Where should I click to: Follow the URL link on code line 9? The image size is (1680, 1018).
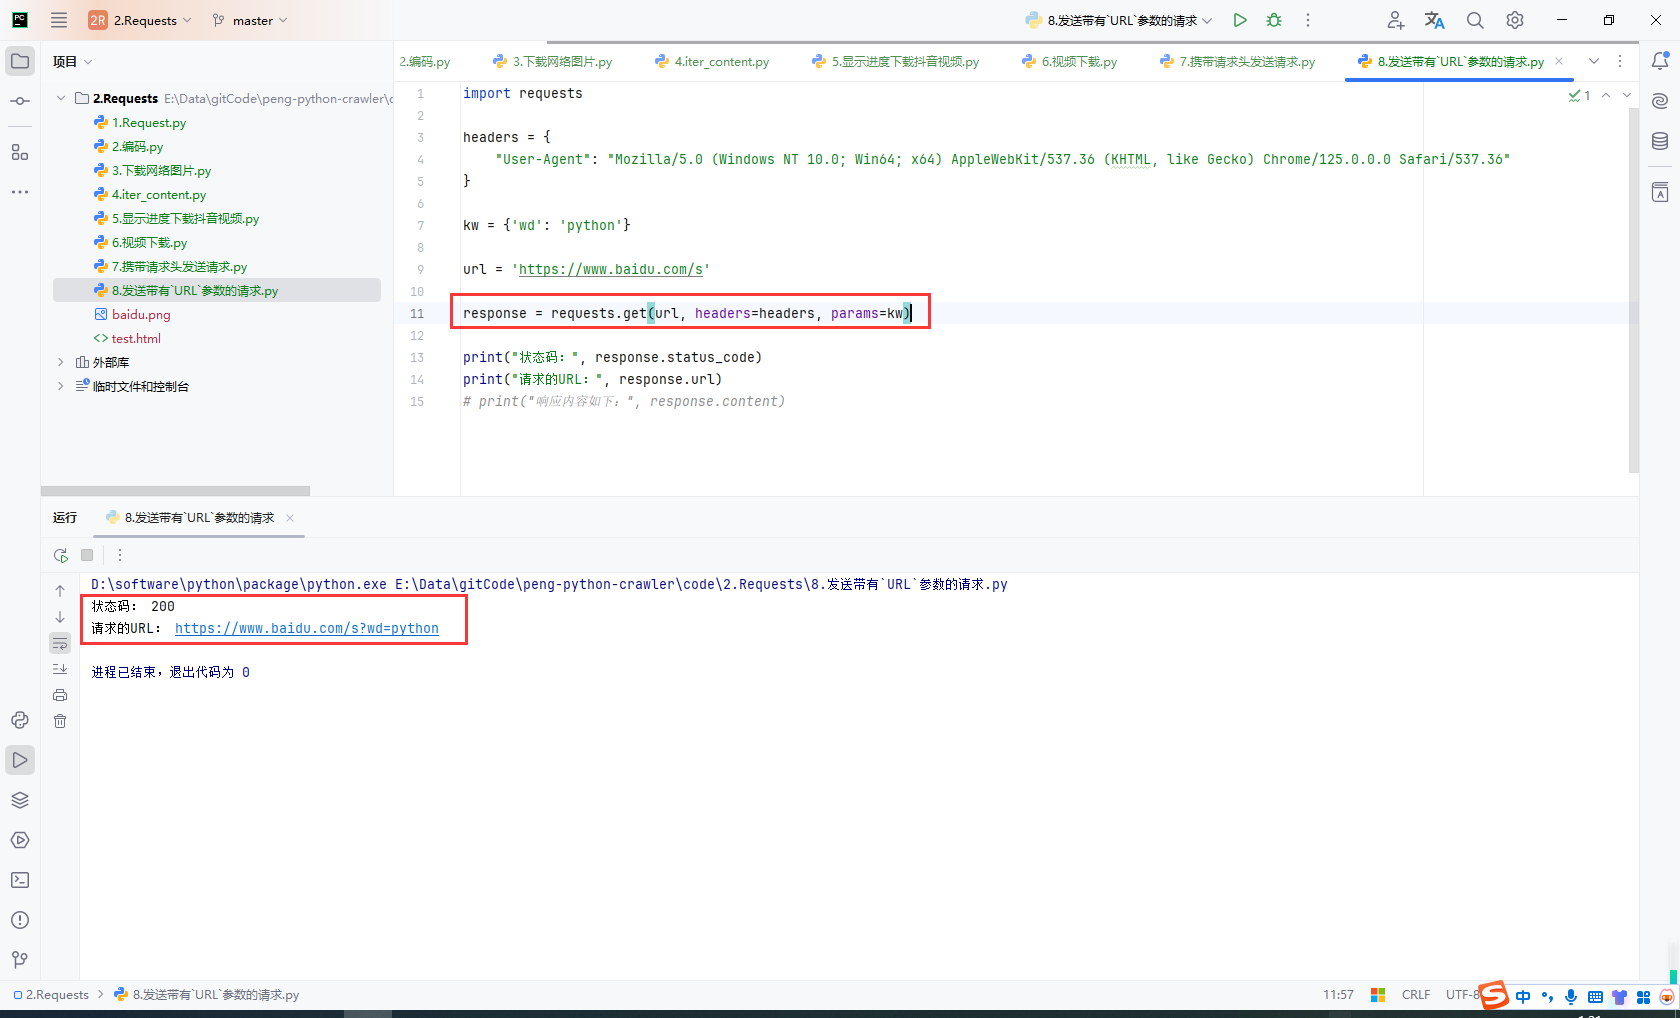tap(611, 269)
